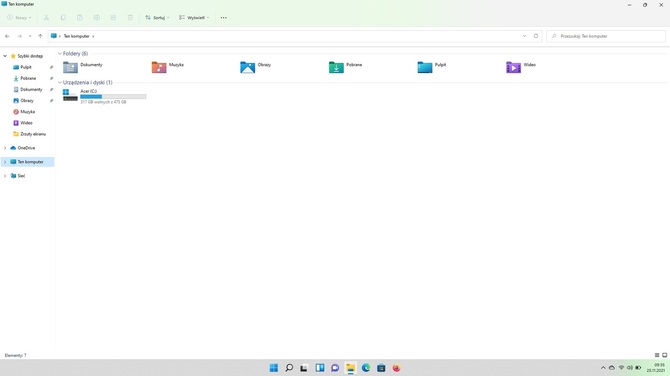Switch to large icons view in status bar
Image resolution: width=670 pixels, height=376 pixels.
[x=664, y=355]
